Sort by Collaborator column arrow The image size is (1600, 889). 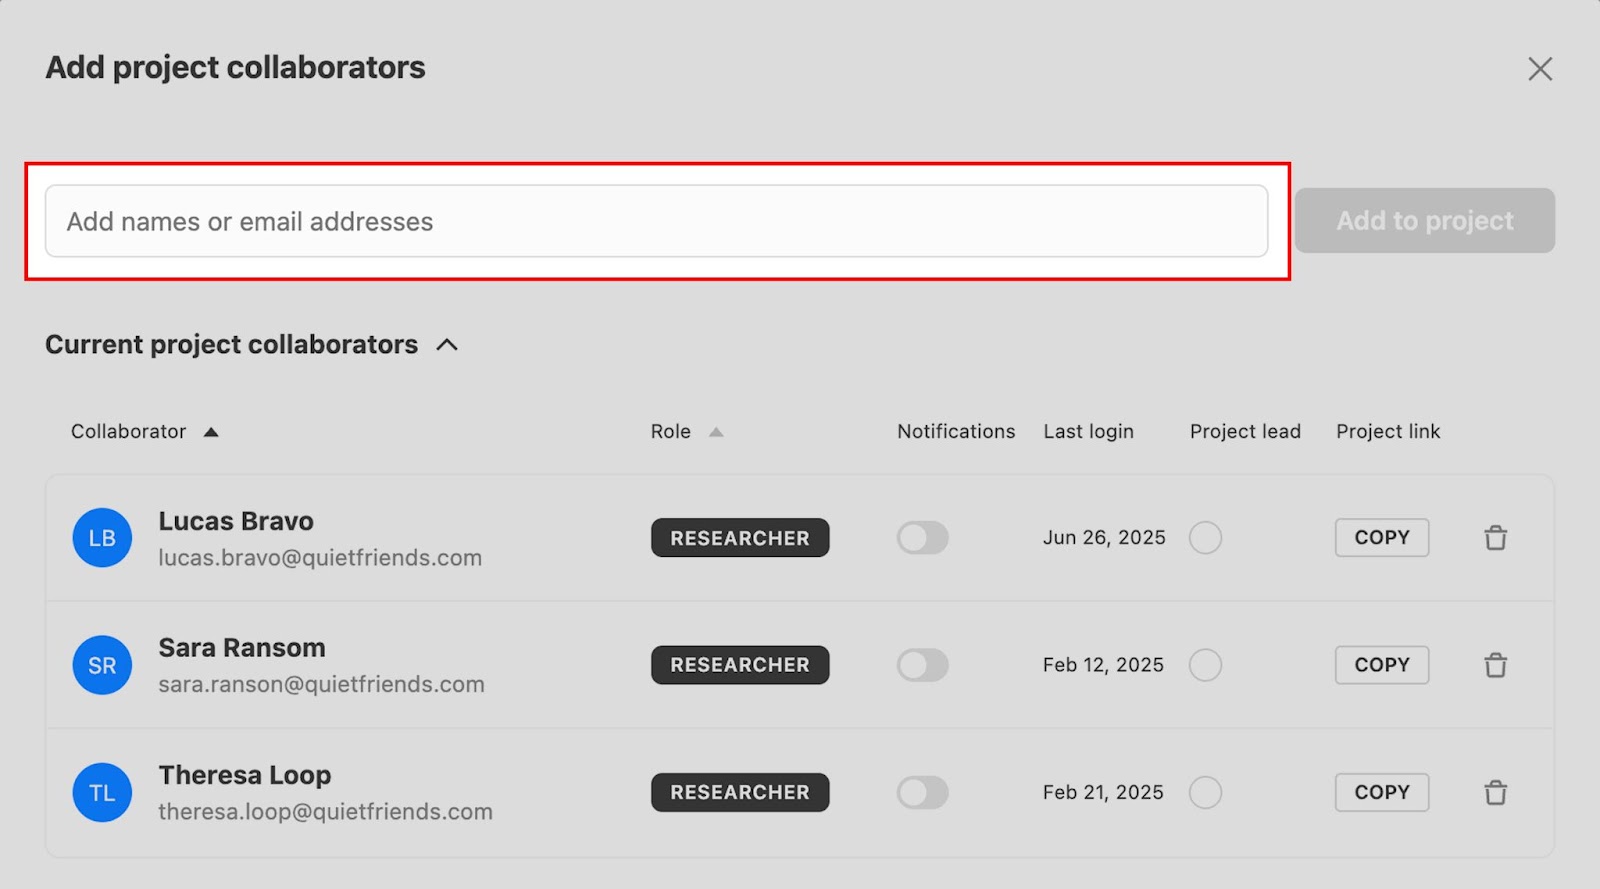[211, 432]
